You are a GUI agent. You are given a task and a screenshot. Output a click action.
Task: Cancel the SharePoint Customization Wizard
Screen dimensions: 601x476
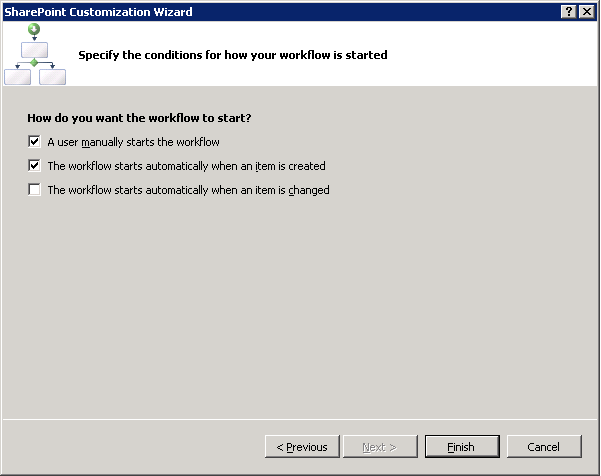pyautogui.click(x=544, y=447)
